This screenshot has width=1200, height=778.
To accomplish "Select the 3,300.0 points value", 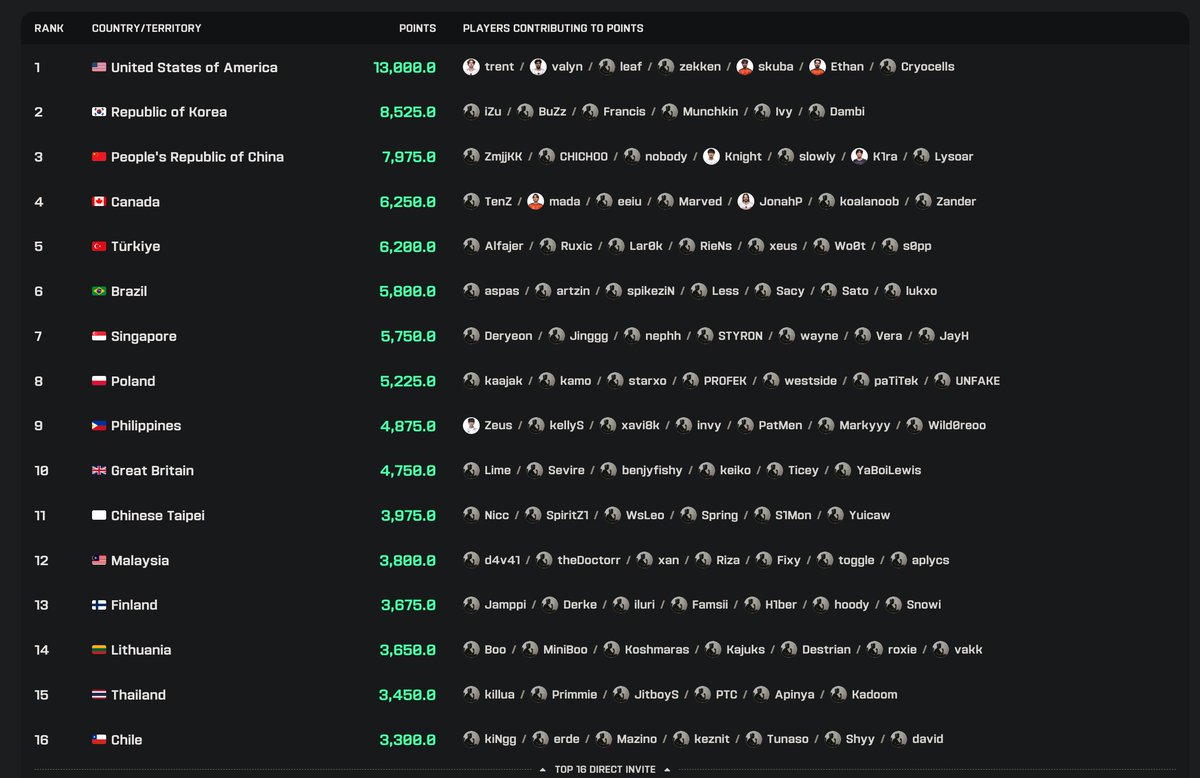I will (407, 740).
